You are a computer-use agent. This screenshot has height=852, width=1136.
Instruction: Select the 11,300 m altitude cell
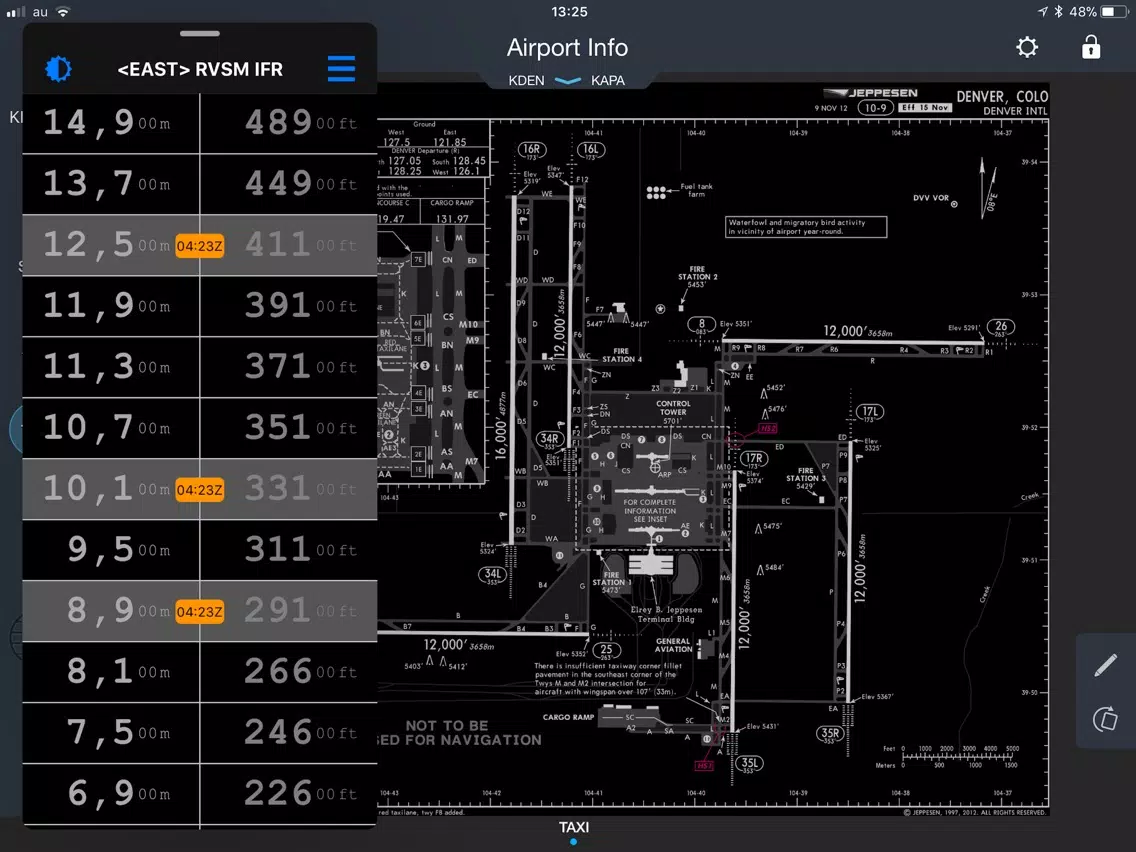coord(111,367)
